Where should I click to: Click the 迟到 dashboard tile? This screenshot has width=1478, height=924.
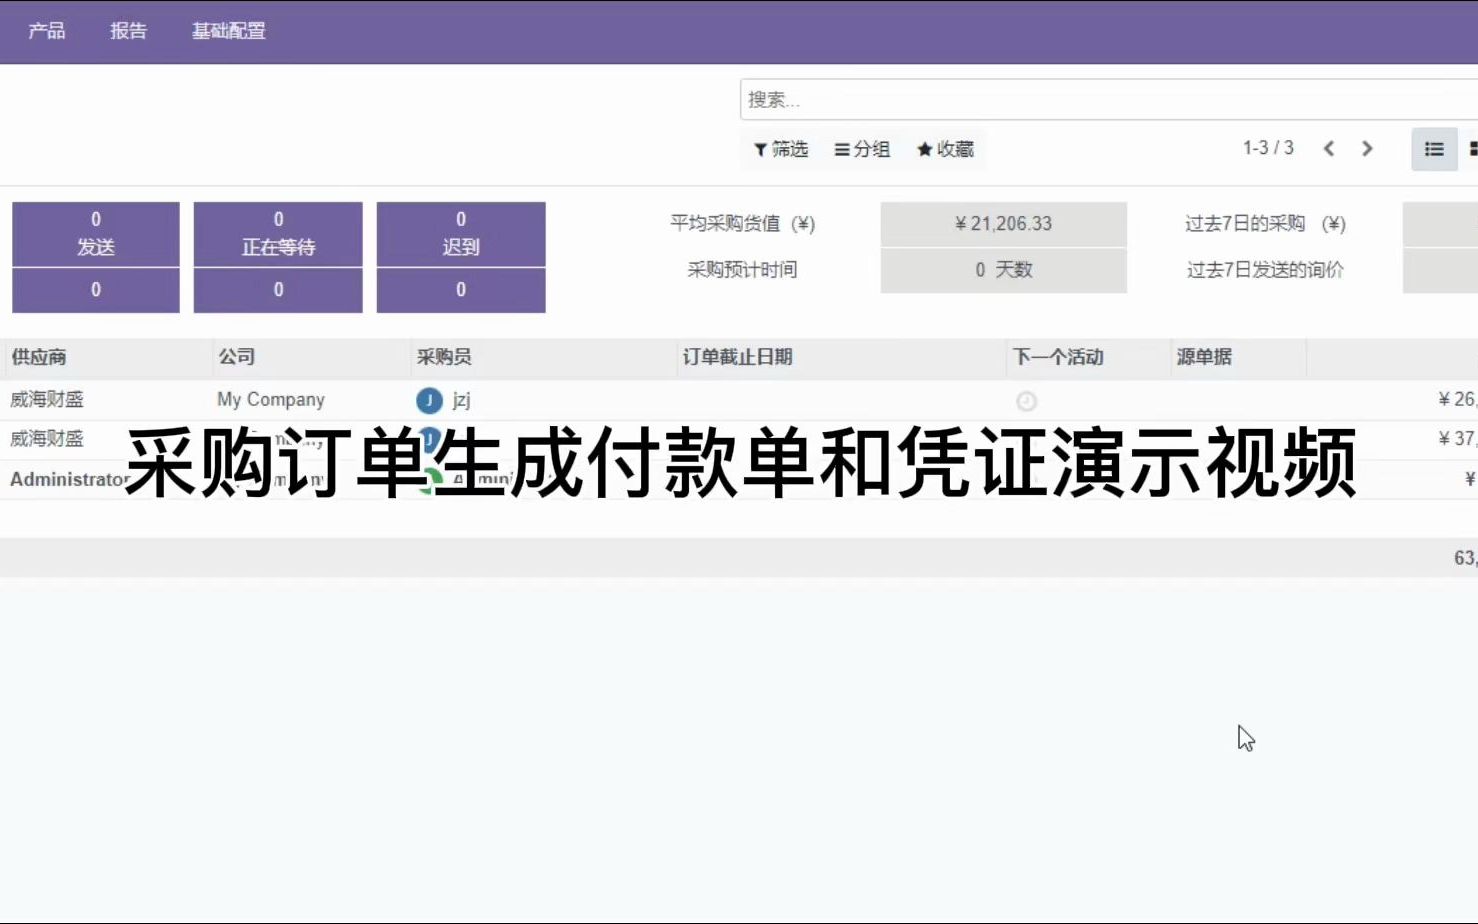point(461,234)
